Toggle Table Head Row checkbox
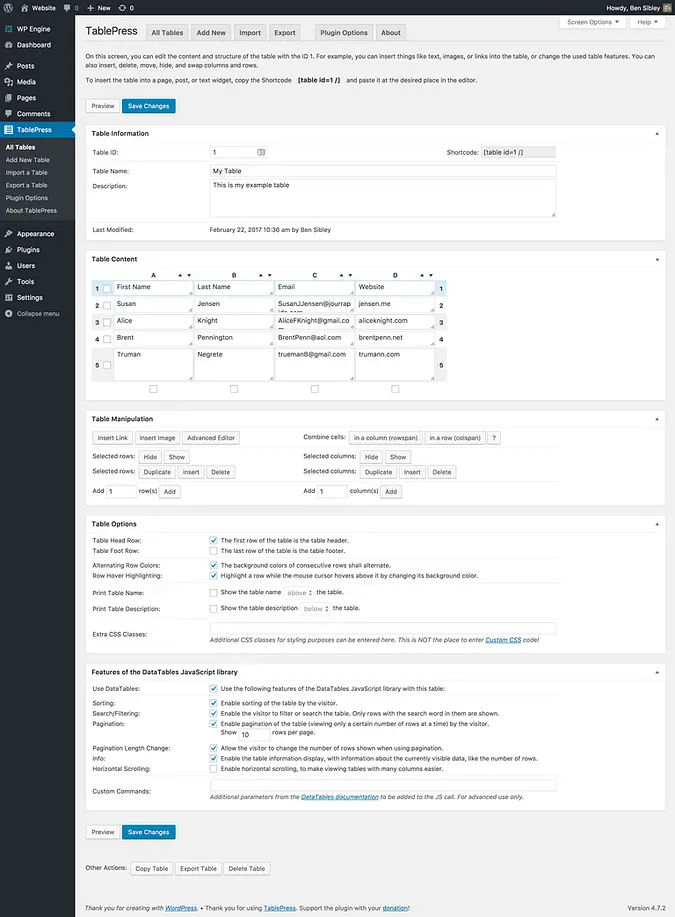The width and height of the screenshot is (675, 917). coord(213,540)
